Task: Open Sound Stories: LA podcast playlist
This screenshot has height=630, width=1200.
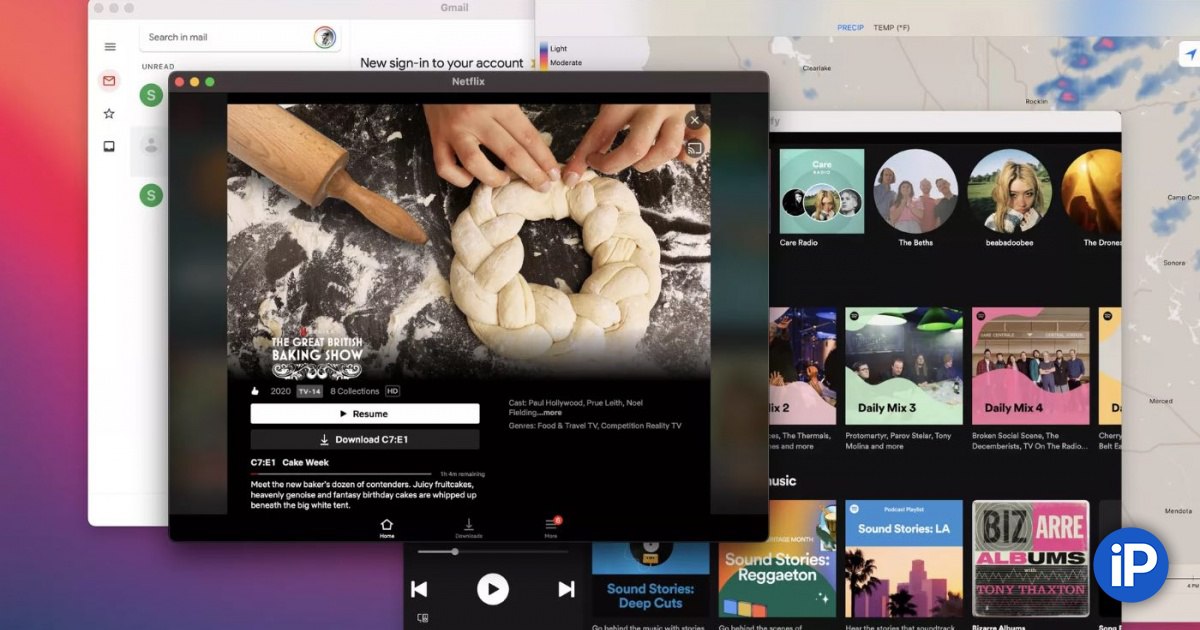Action: point(904,559)
